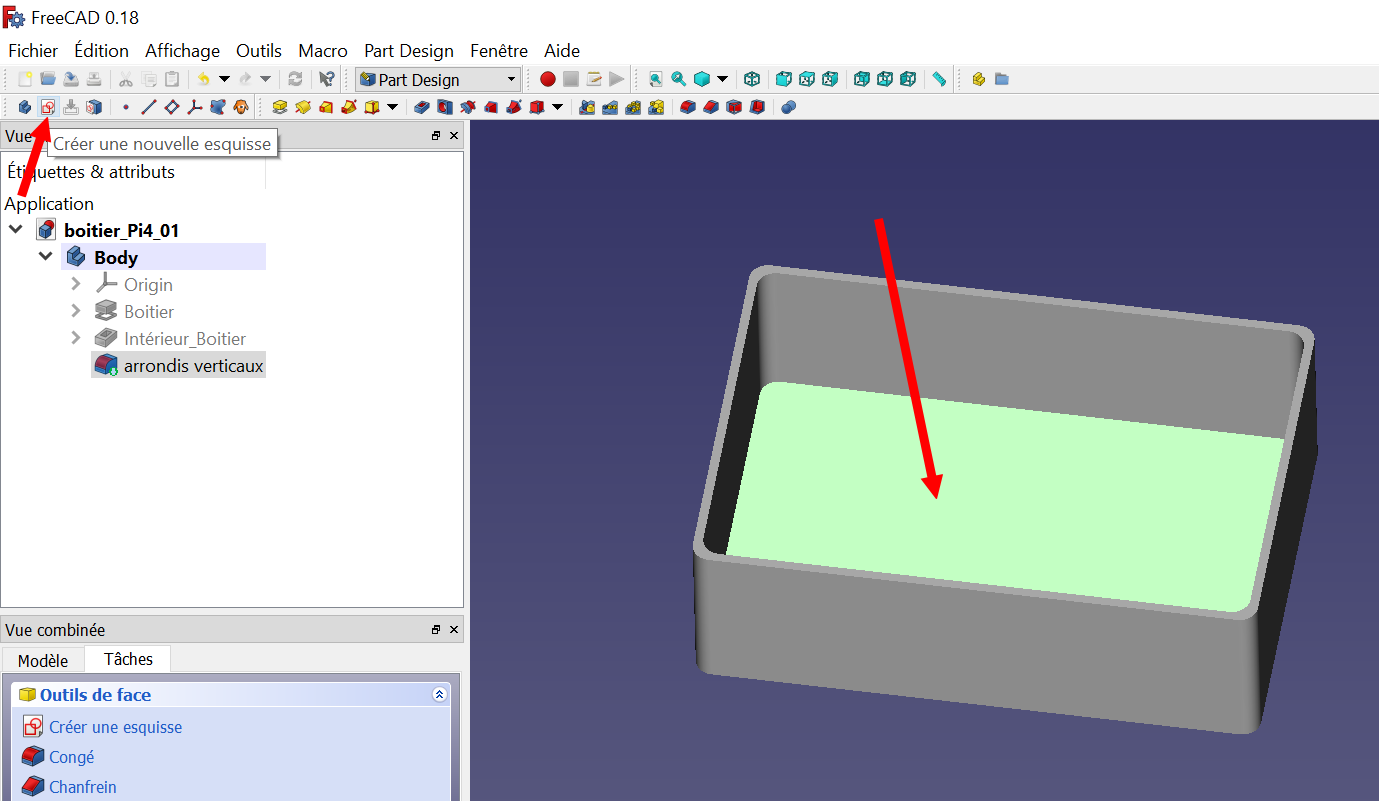Select the Revolution tool
Image resolution: width=1379 pixels, height=801 pixels.
click(x=303, y=107)
